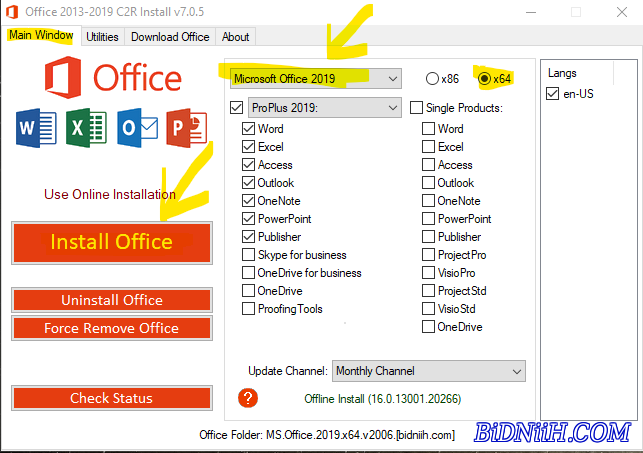Uncheck Outlook under ProPlus 2019
This screenshot has width=643, height=453.
[x=249, y=183]
